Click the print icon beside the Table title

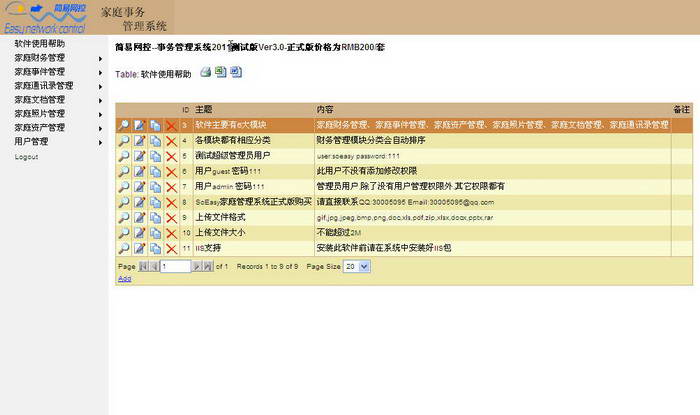tap(205, 72)
